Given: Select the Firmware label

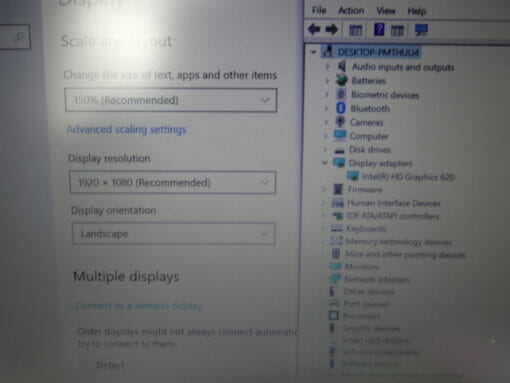Looking at the screenshot, I should click(365, 189).
